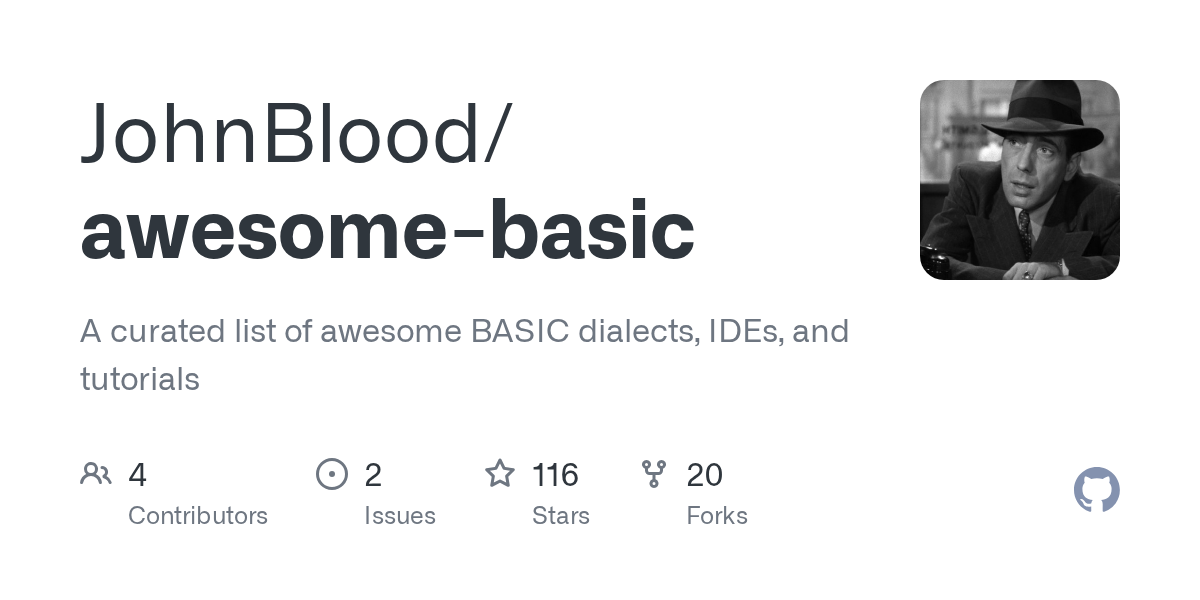Click the word "tutorials" in the description
Screen dimensions: 1200x600
140,379
